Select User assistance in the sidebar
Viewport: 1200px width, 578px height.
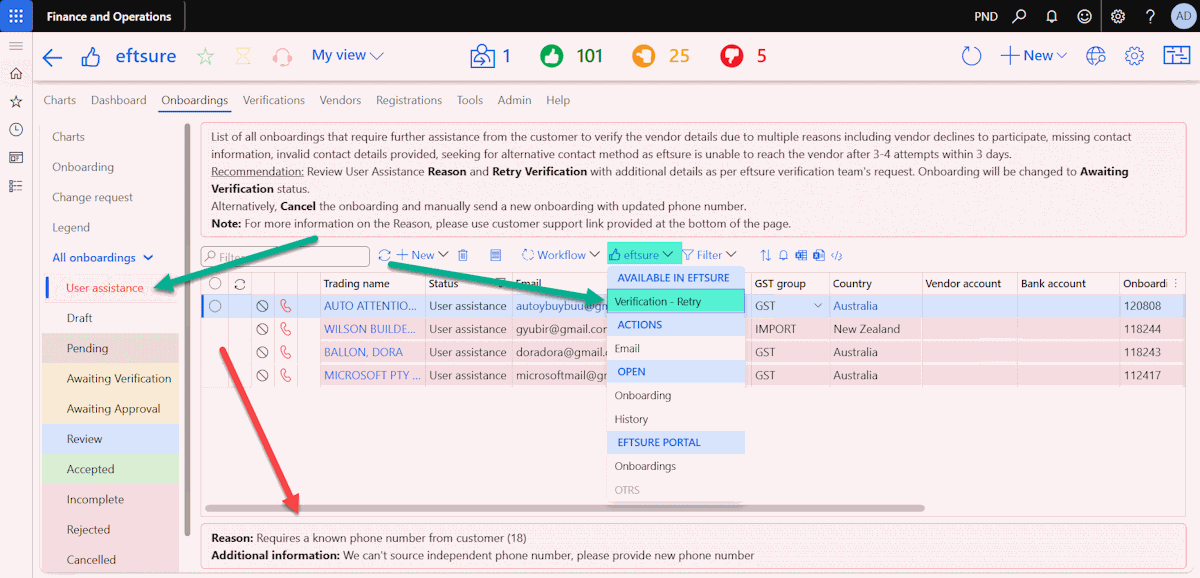(x=105, y=288)
